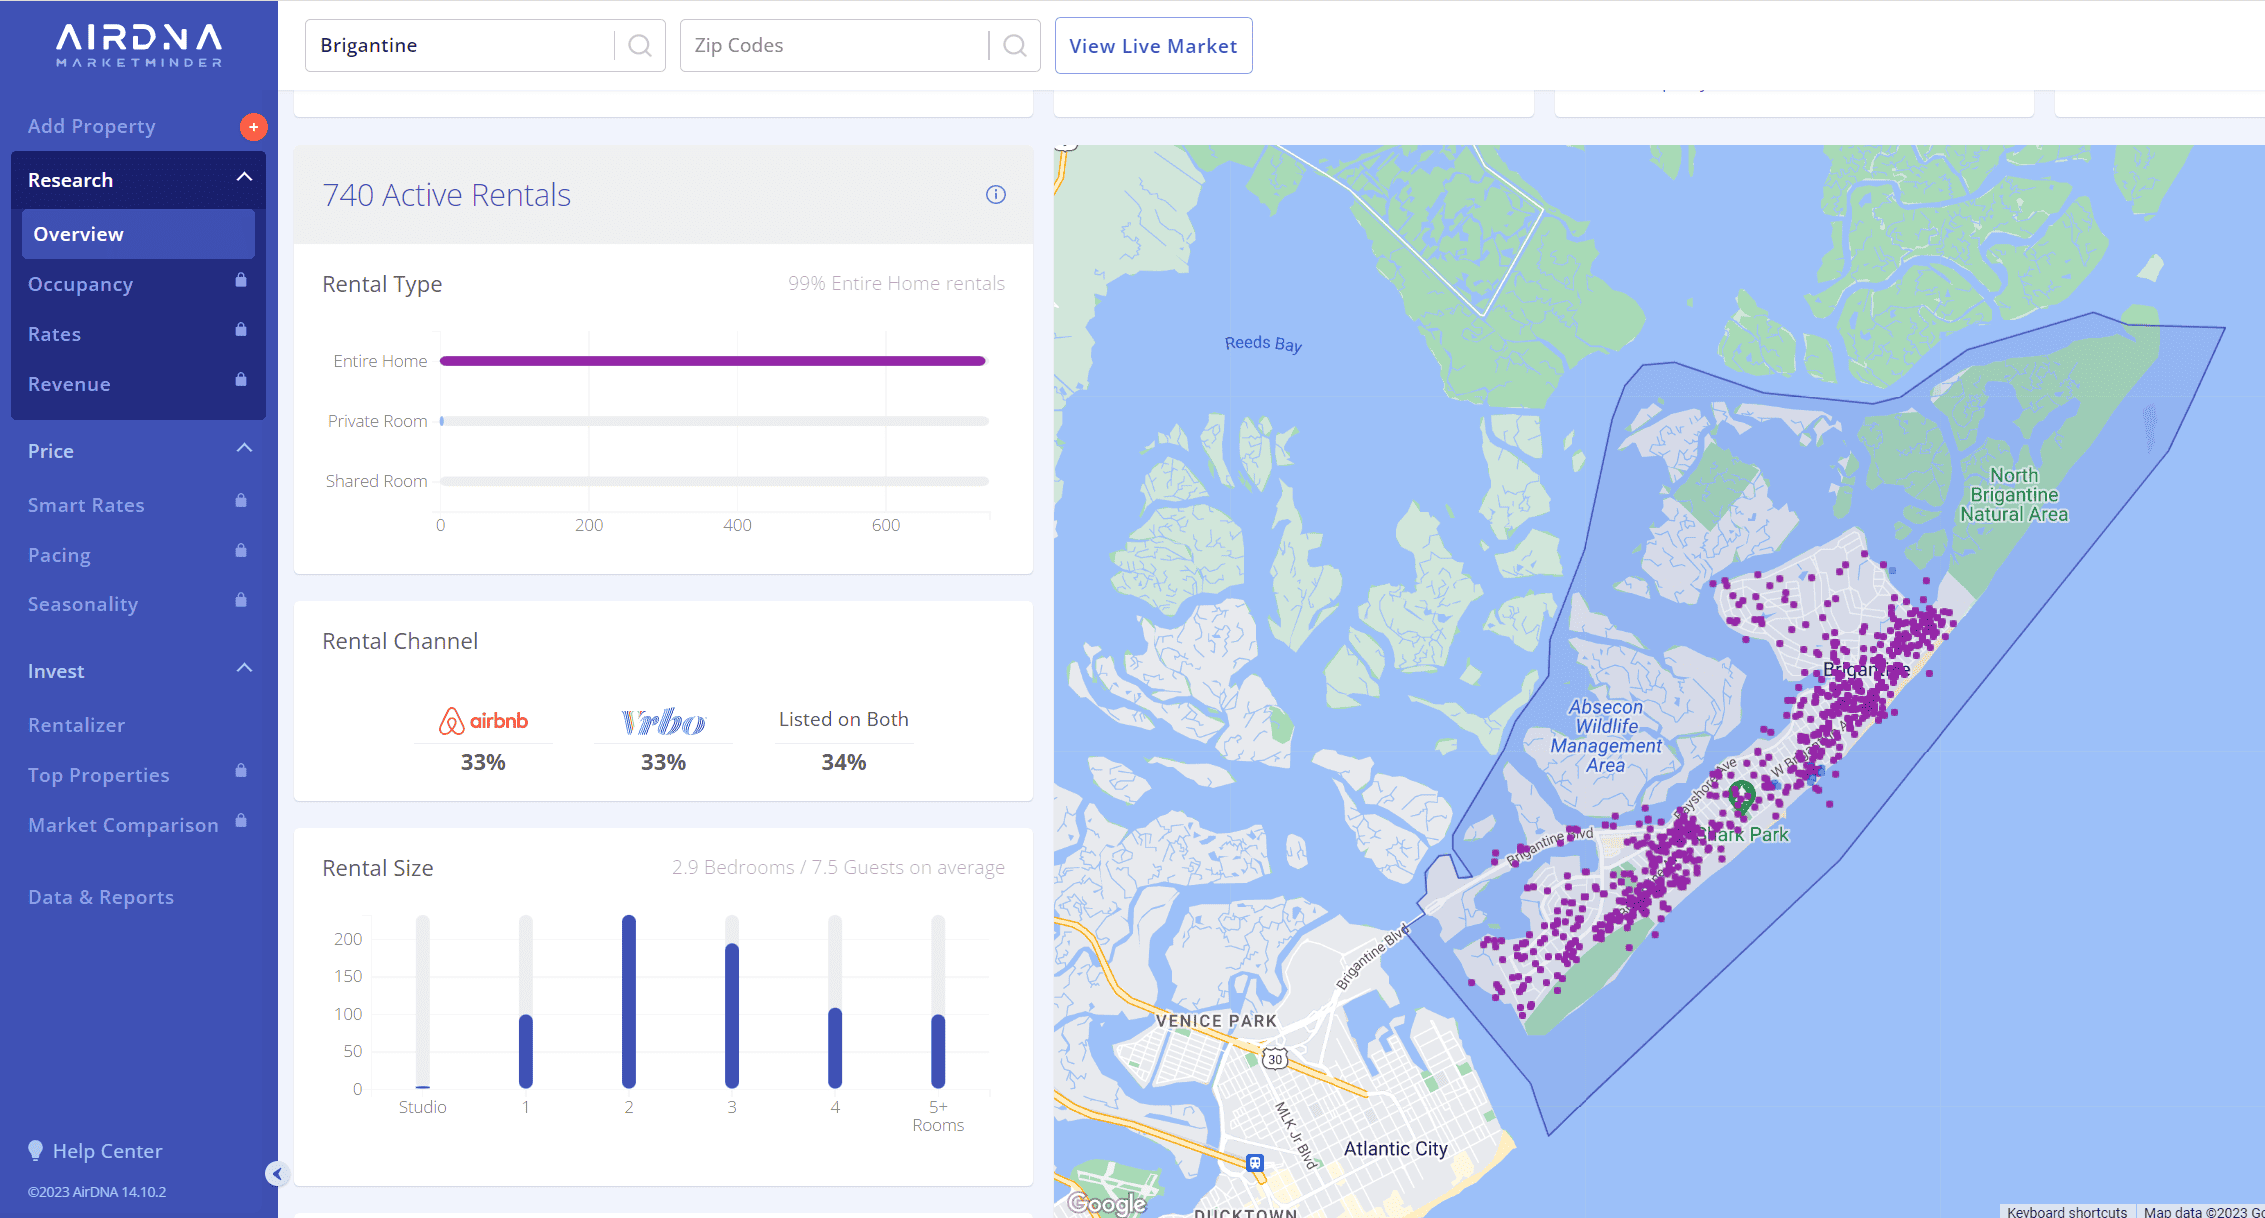Open the Active Rentals info icon
Image resolution: width=2265 pixels, height=1218 pixels.
coord(995,195)
